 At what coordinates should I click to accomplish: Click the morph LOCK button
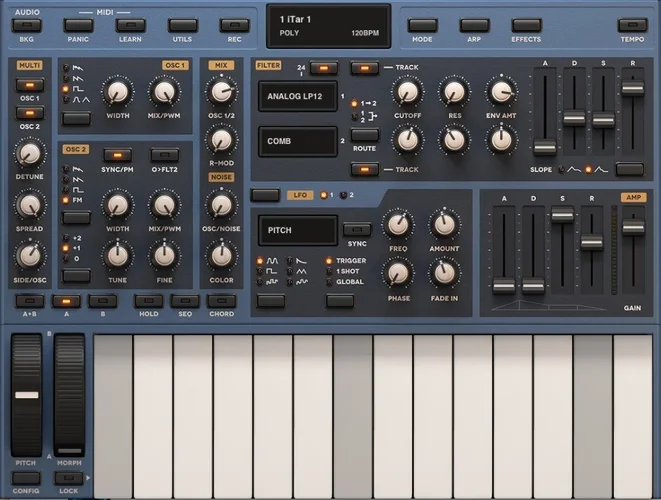[x=69, y=478]
